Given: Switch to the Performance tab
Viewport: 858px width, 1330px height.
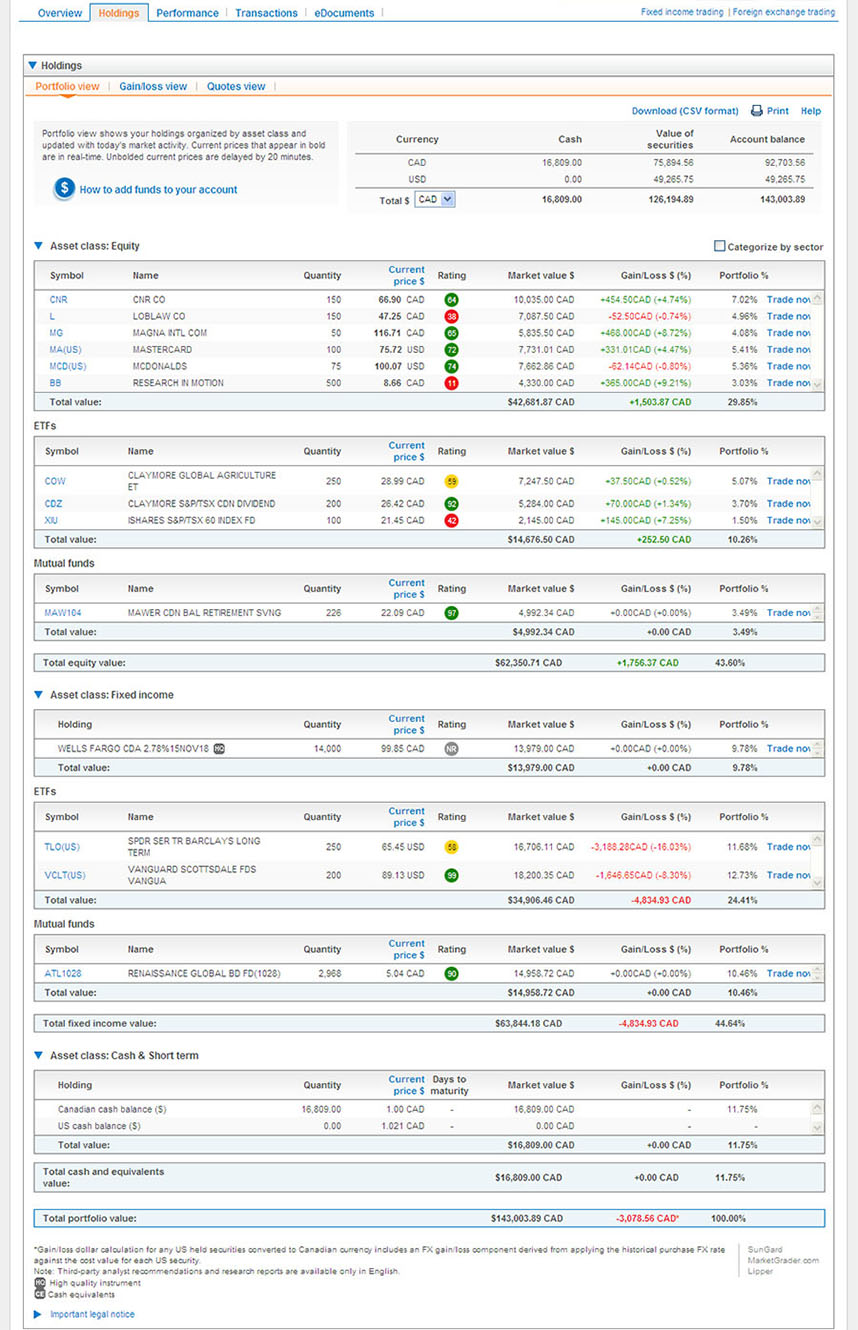Looking at the screenshot, I should pos(187,13).
